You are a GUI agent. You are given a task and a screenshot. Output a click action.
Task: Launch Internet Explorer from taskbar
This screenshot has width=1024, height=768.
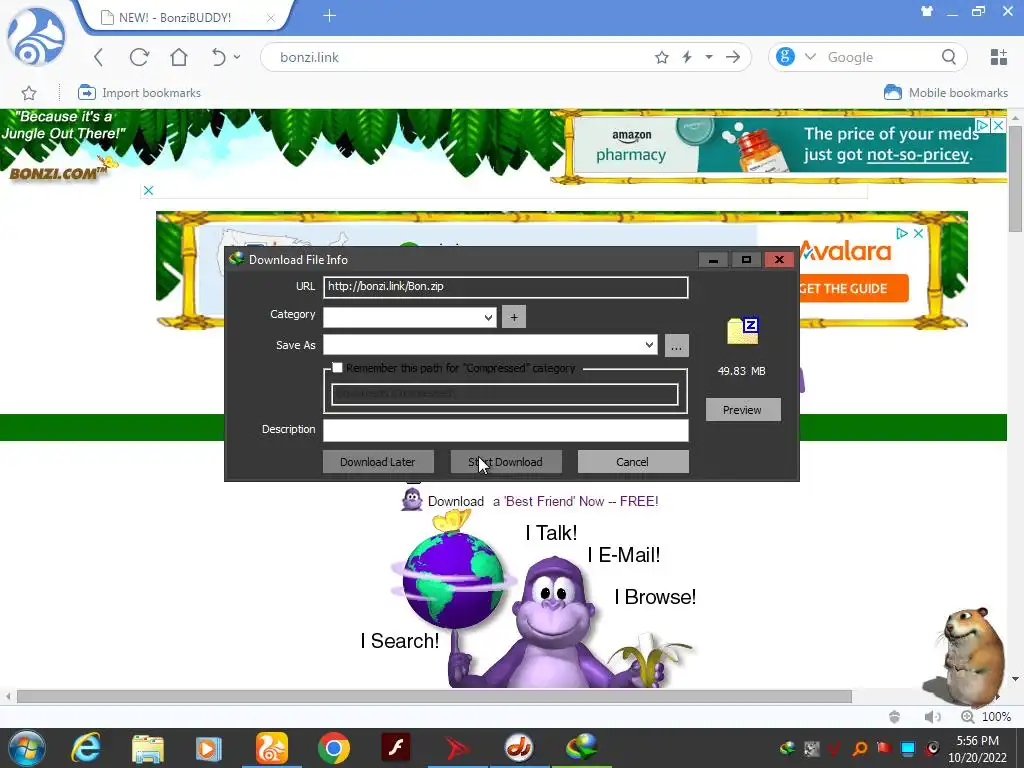[86, 748]
